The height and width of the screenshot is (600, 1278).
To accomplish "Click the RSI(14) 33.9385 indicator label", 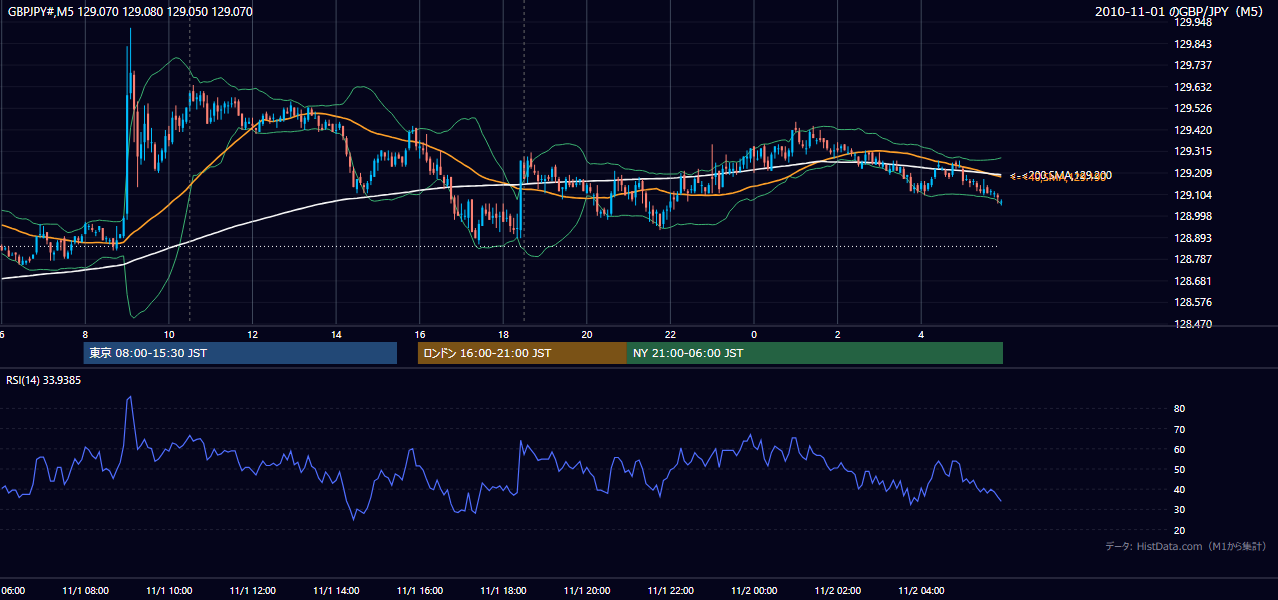I will tap(44, 380).
